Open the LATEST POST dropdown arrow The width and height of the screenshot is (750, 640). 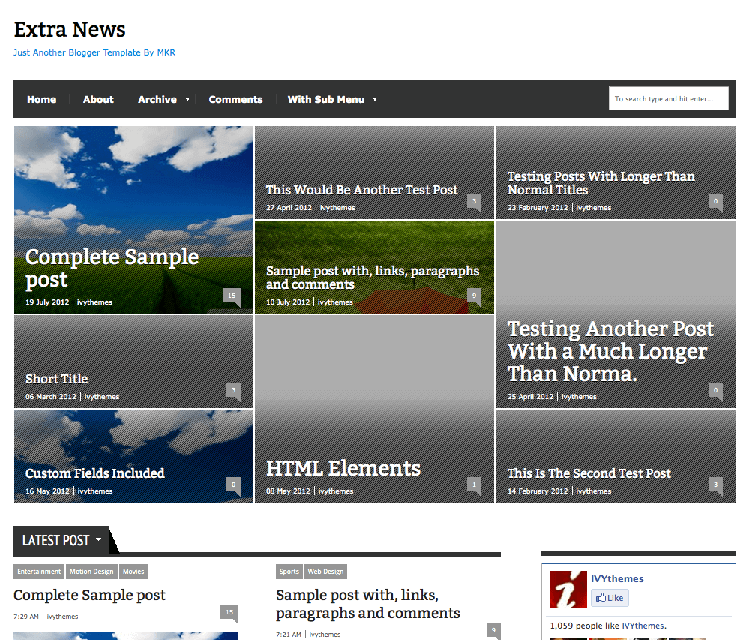pyautogui.click(x=99, y=540)
